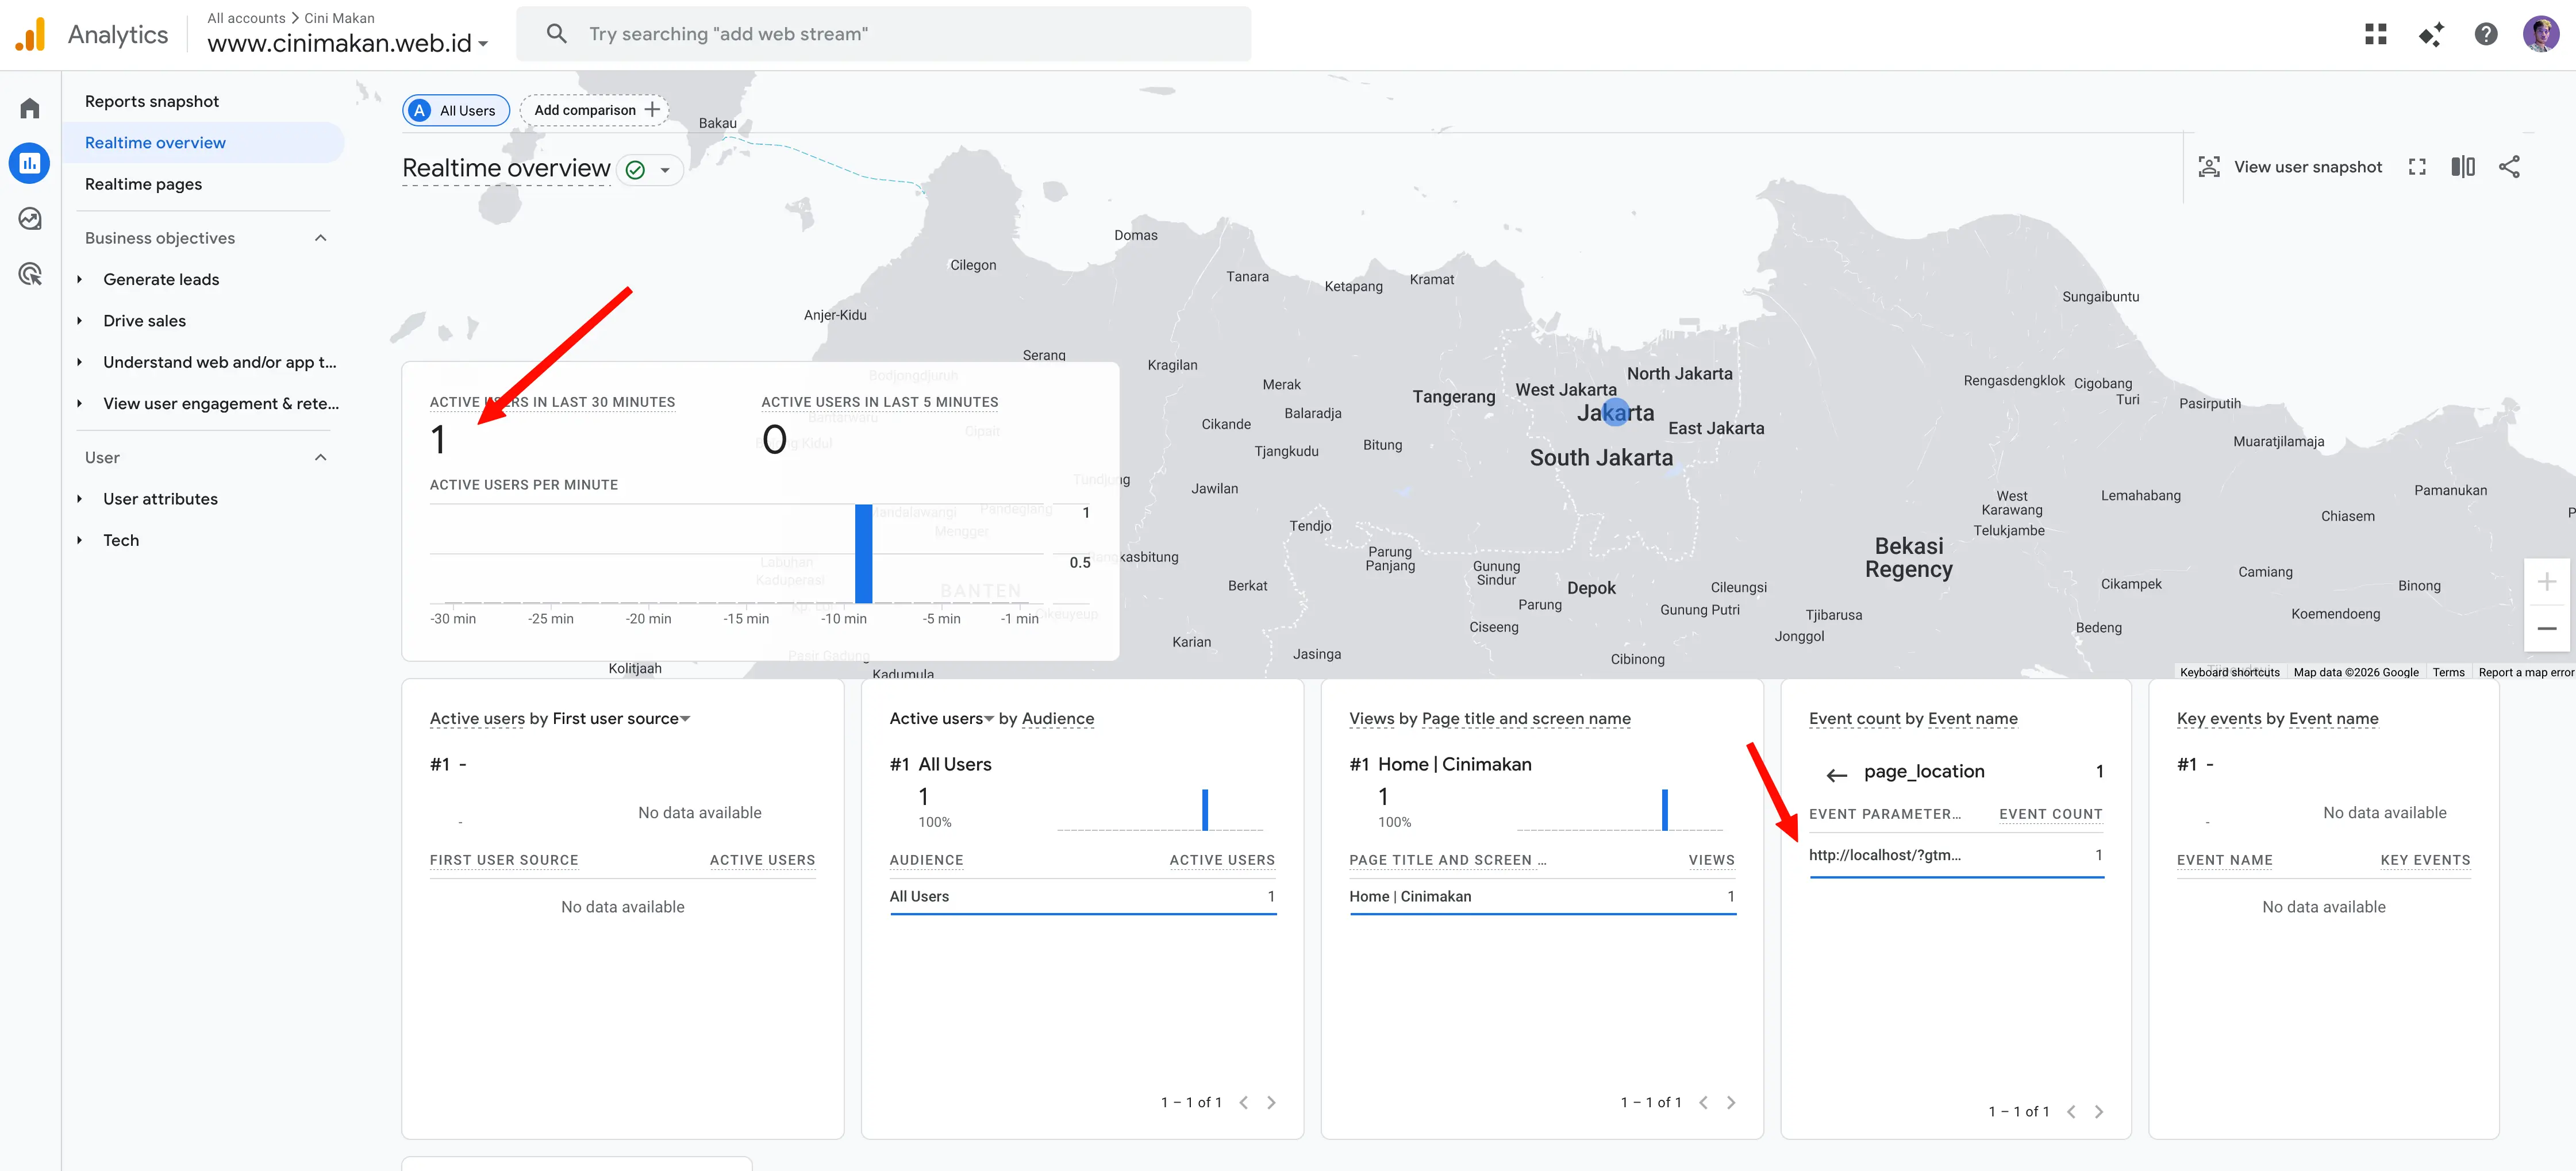Previous page arrow in Views by Page title card
Screen dimensions: 2576x1171
[1703, 1102]
